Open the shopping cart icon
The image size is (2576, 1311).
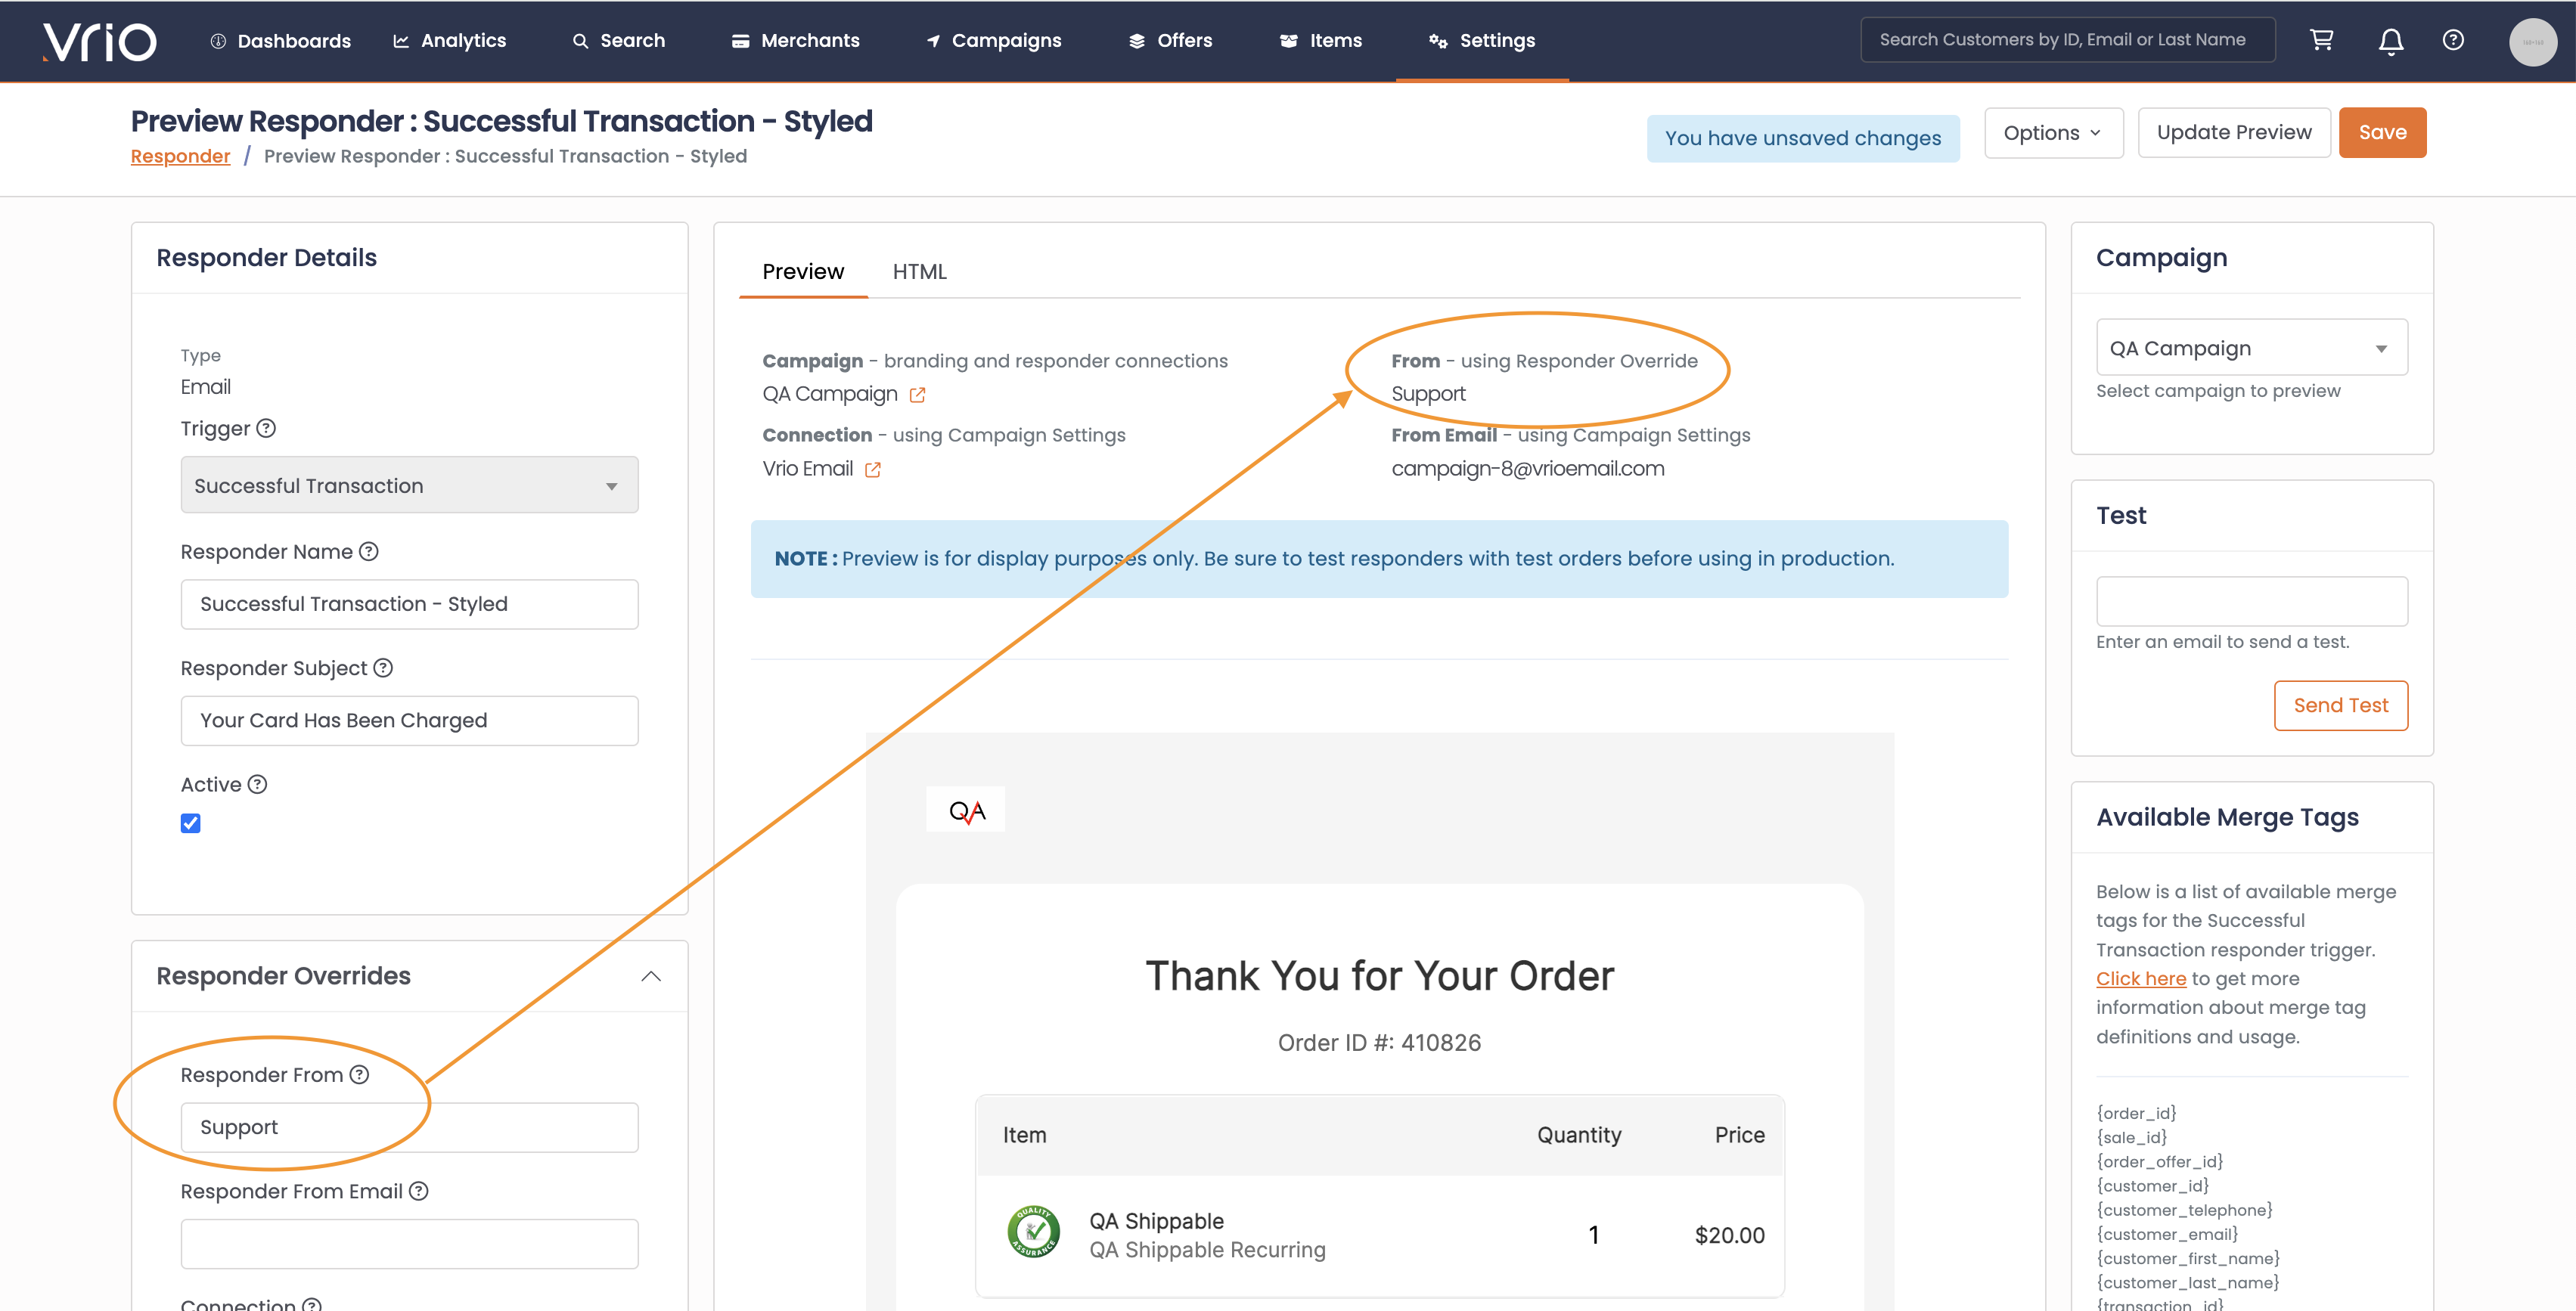pos(2321,40)
